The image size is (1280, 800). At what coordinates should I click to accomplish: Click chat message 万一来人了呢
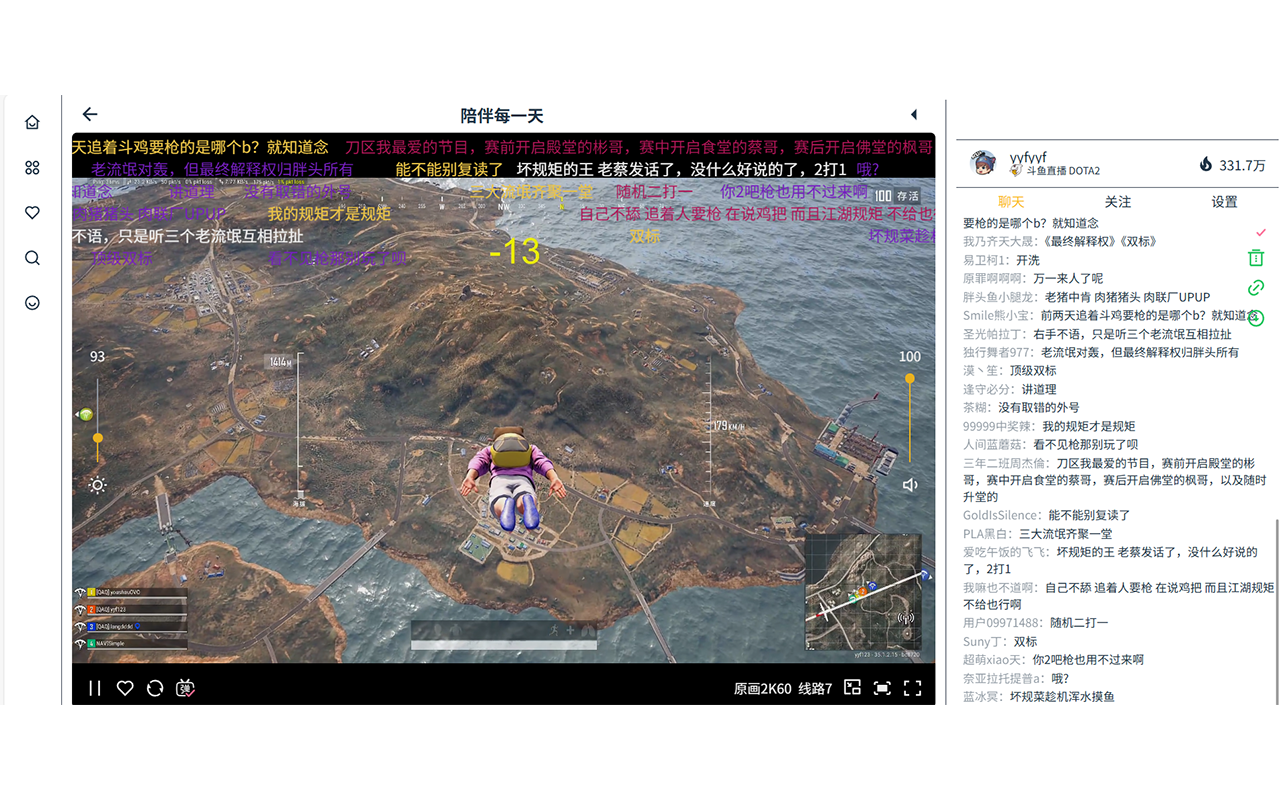coord(1068,278)
